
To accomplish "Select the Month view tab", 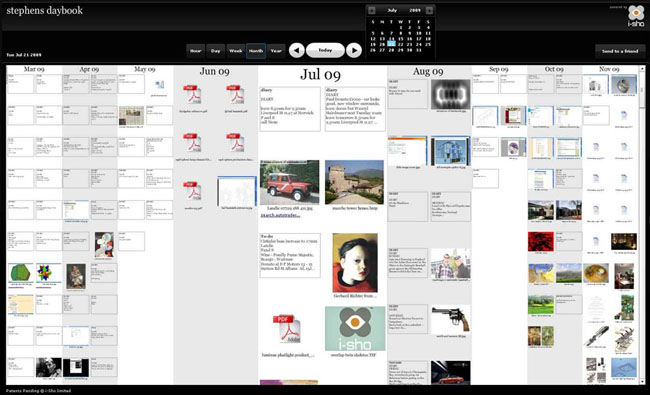I will (256, 51).
